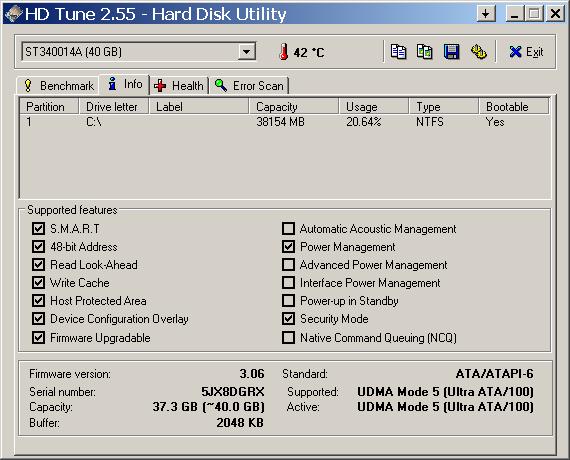Toggle the S.M.A.R.T checkbox
This screenshot has width=570, height=460.
pos(38,229)
